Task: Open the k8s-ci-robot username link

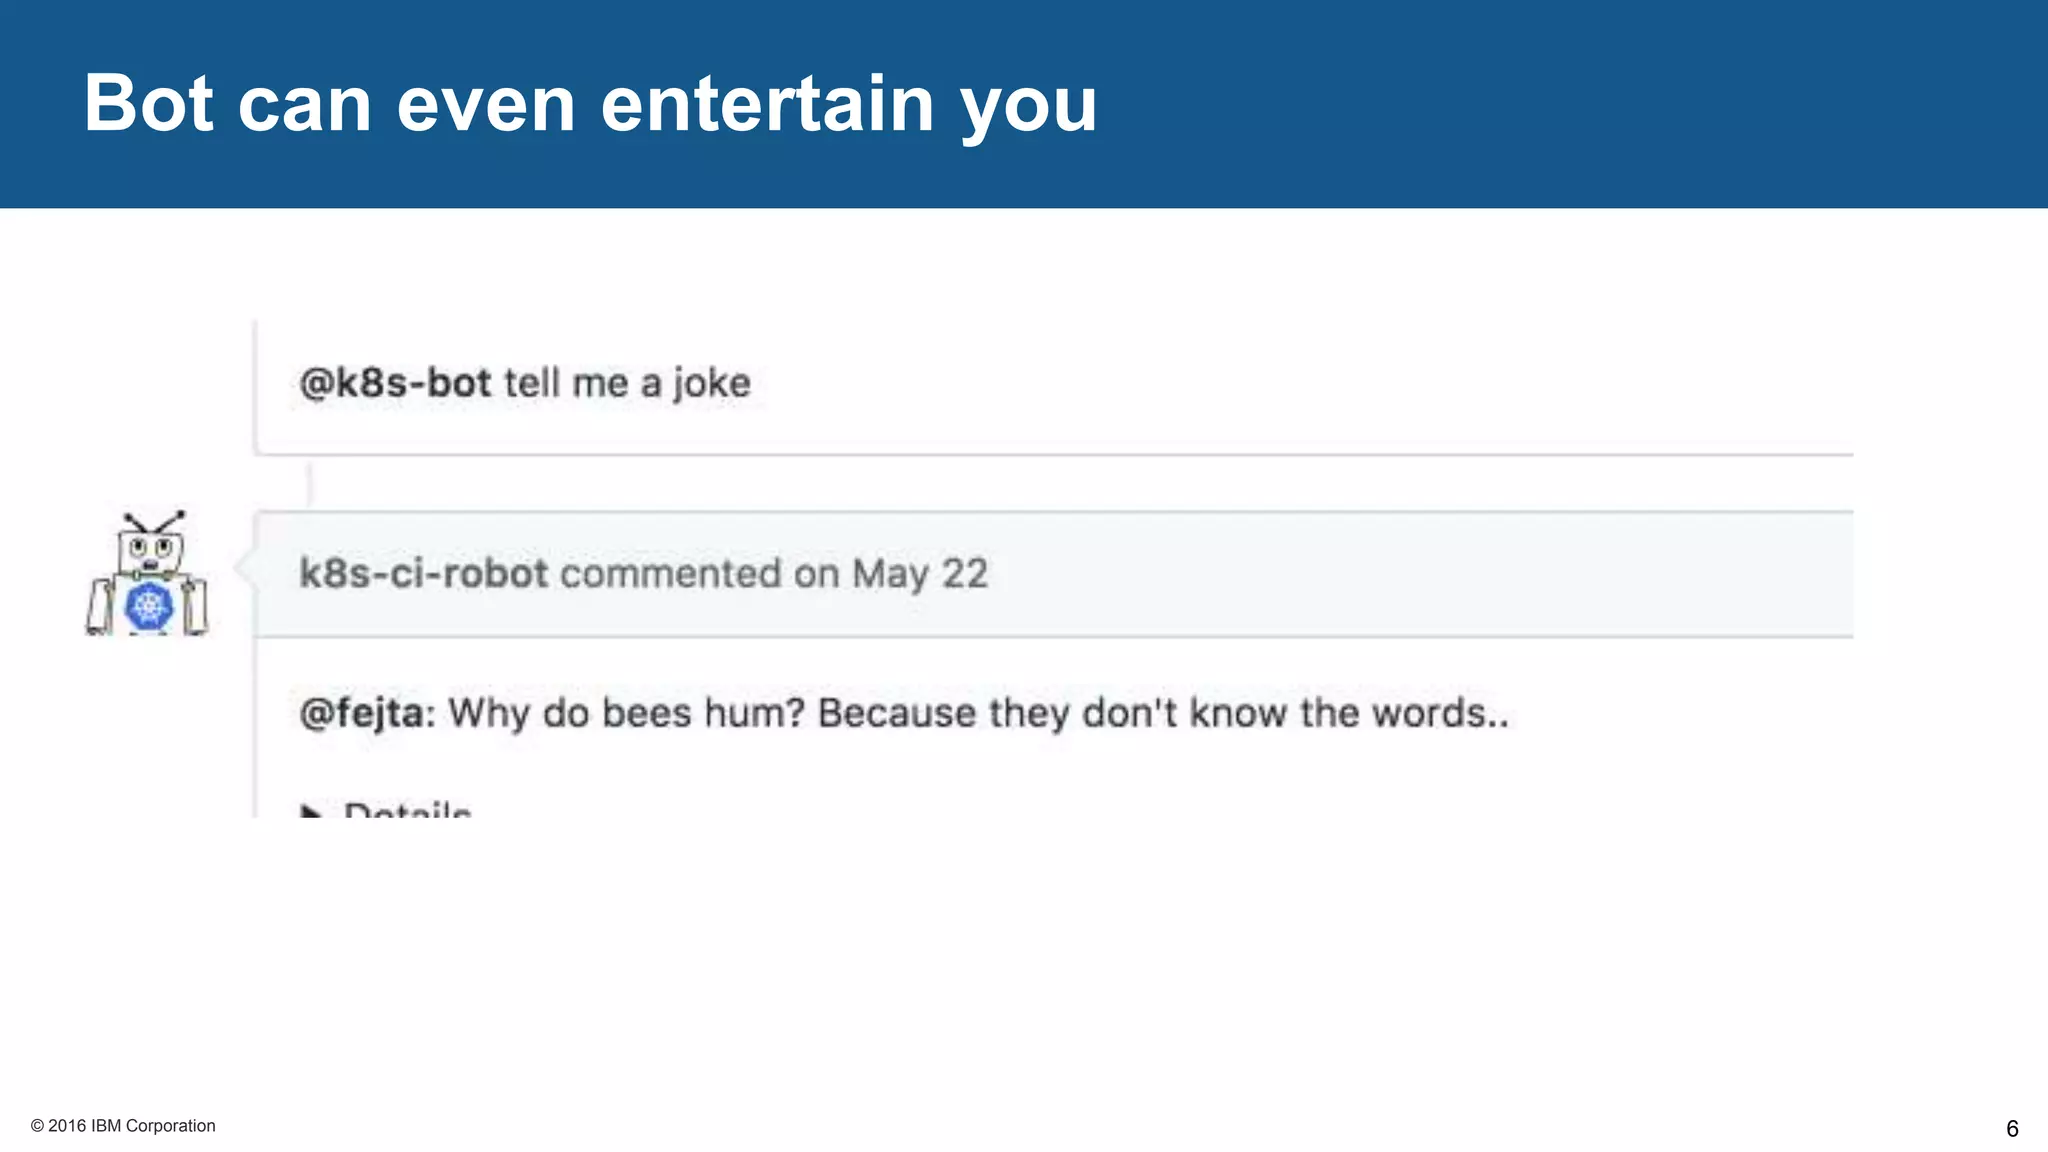Action: click(423, 574)
